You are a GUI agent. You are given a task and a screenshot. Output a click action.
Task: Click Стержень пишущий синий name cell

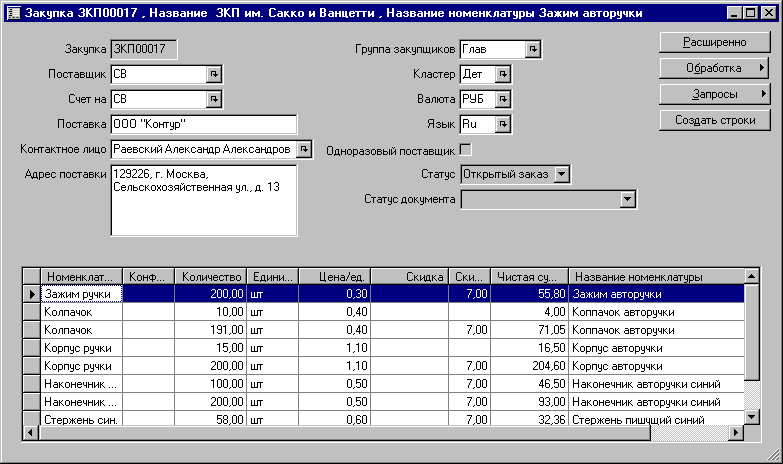point(656,419)
